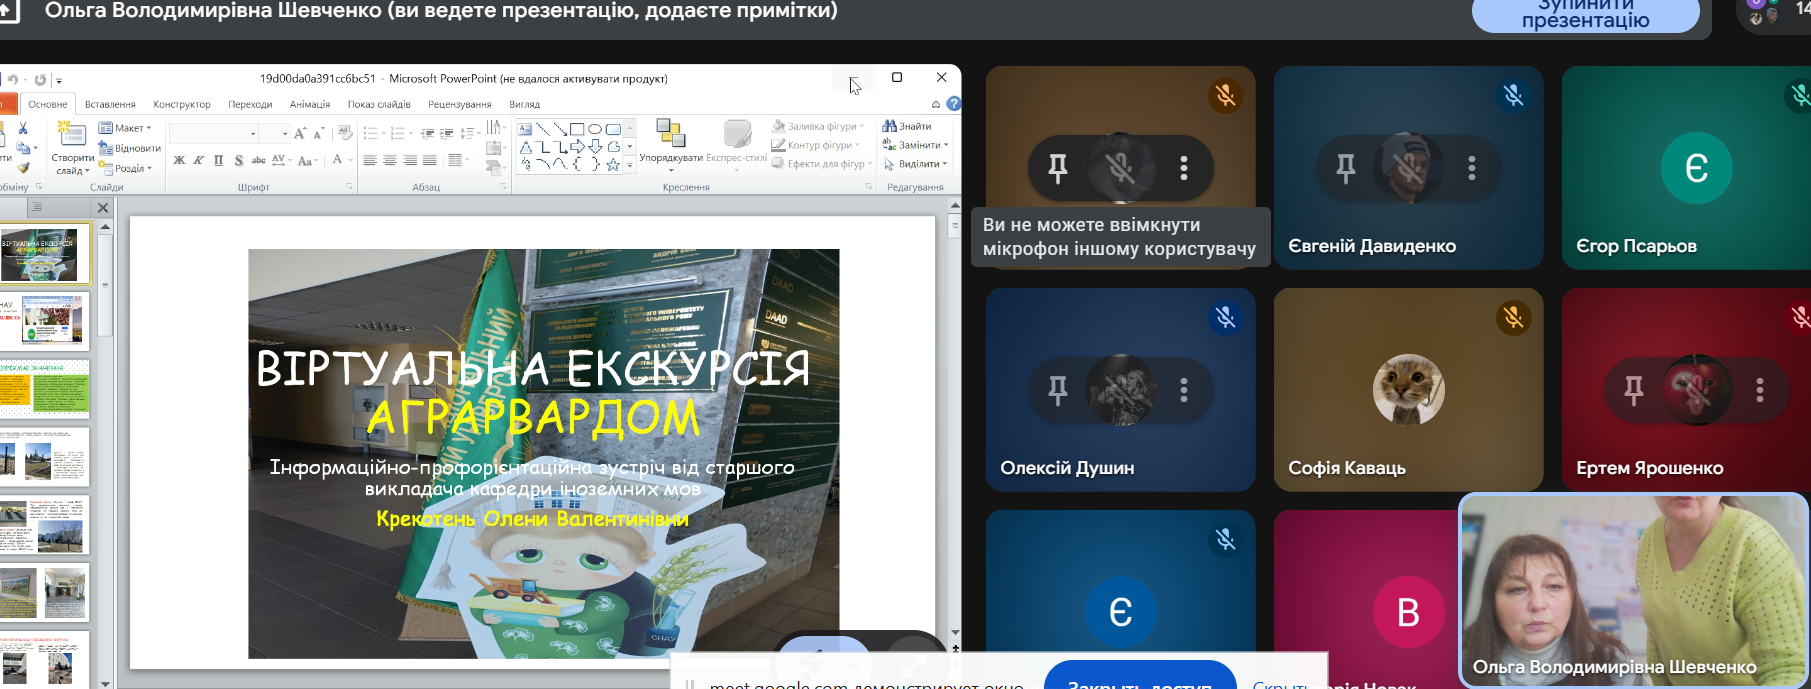The image size is (1811, 689).
Task: Select the Format Painter brush
Action: 22,167
